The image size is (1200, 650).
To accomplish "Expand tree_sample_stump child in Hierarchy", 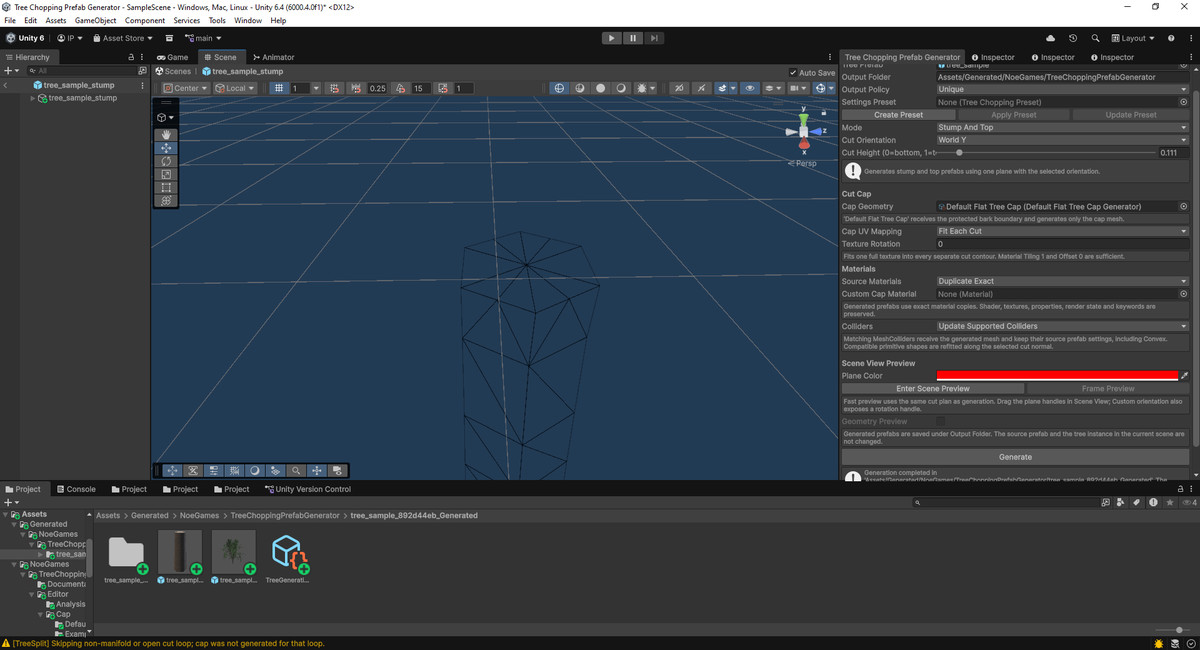I will pos(33,98).
